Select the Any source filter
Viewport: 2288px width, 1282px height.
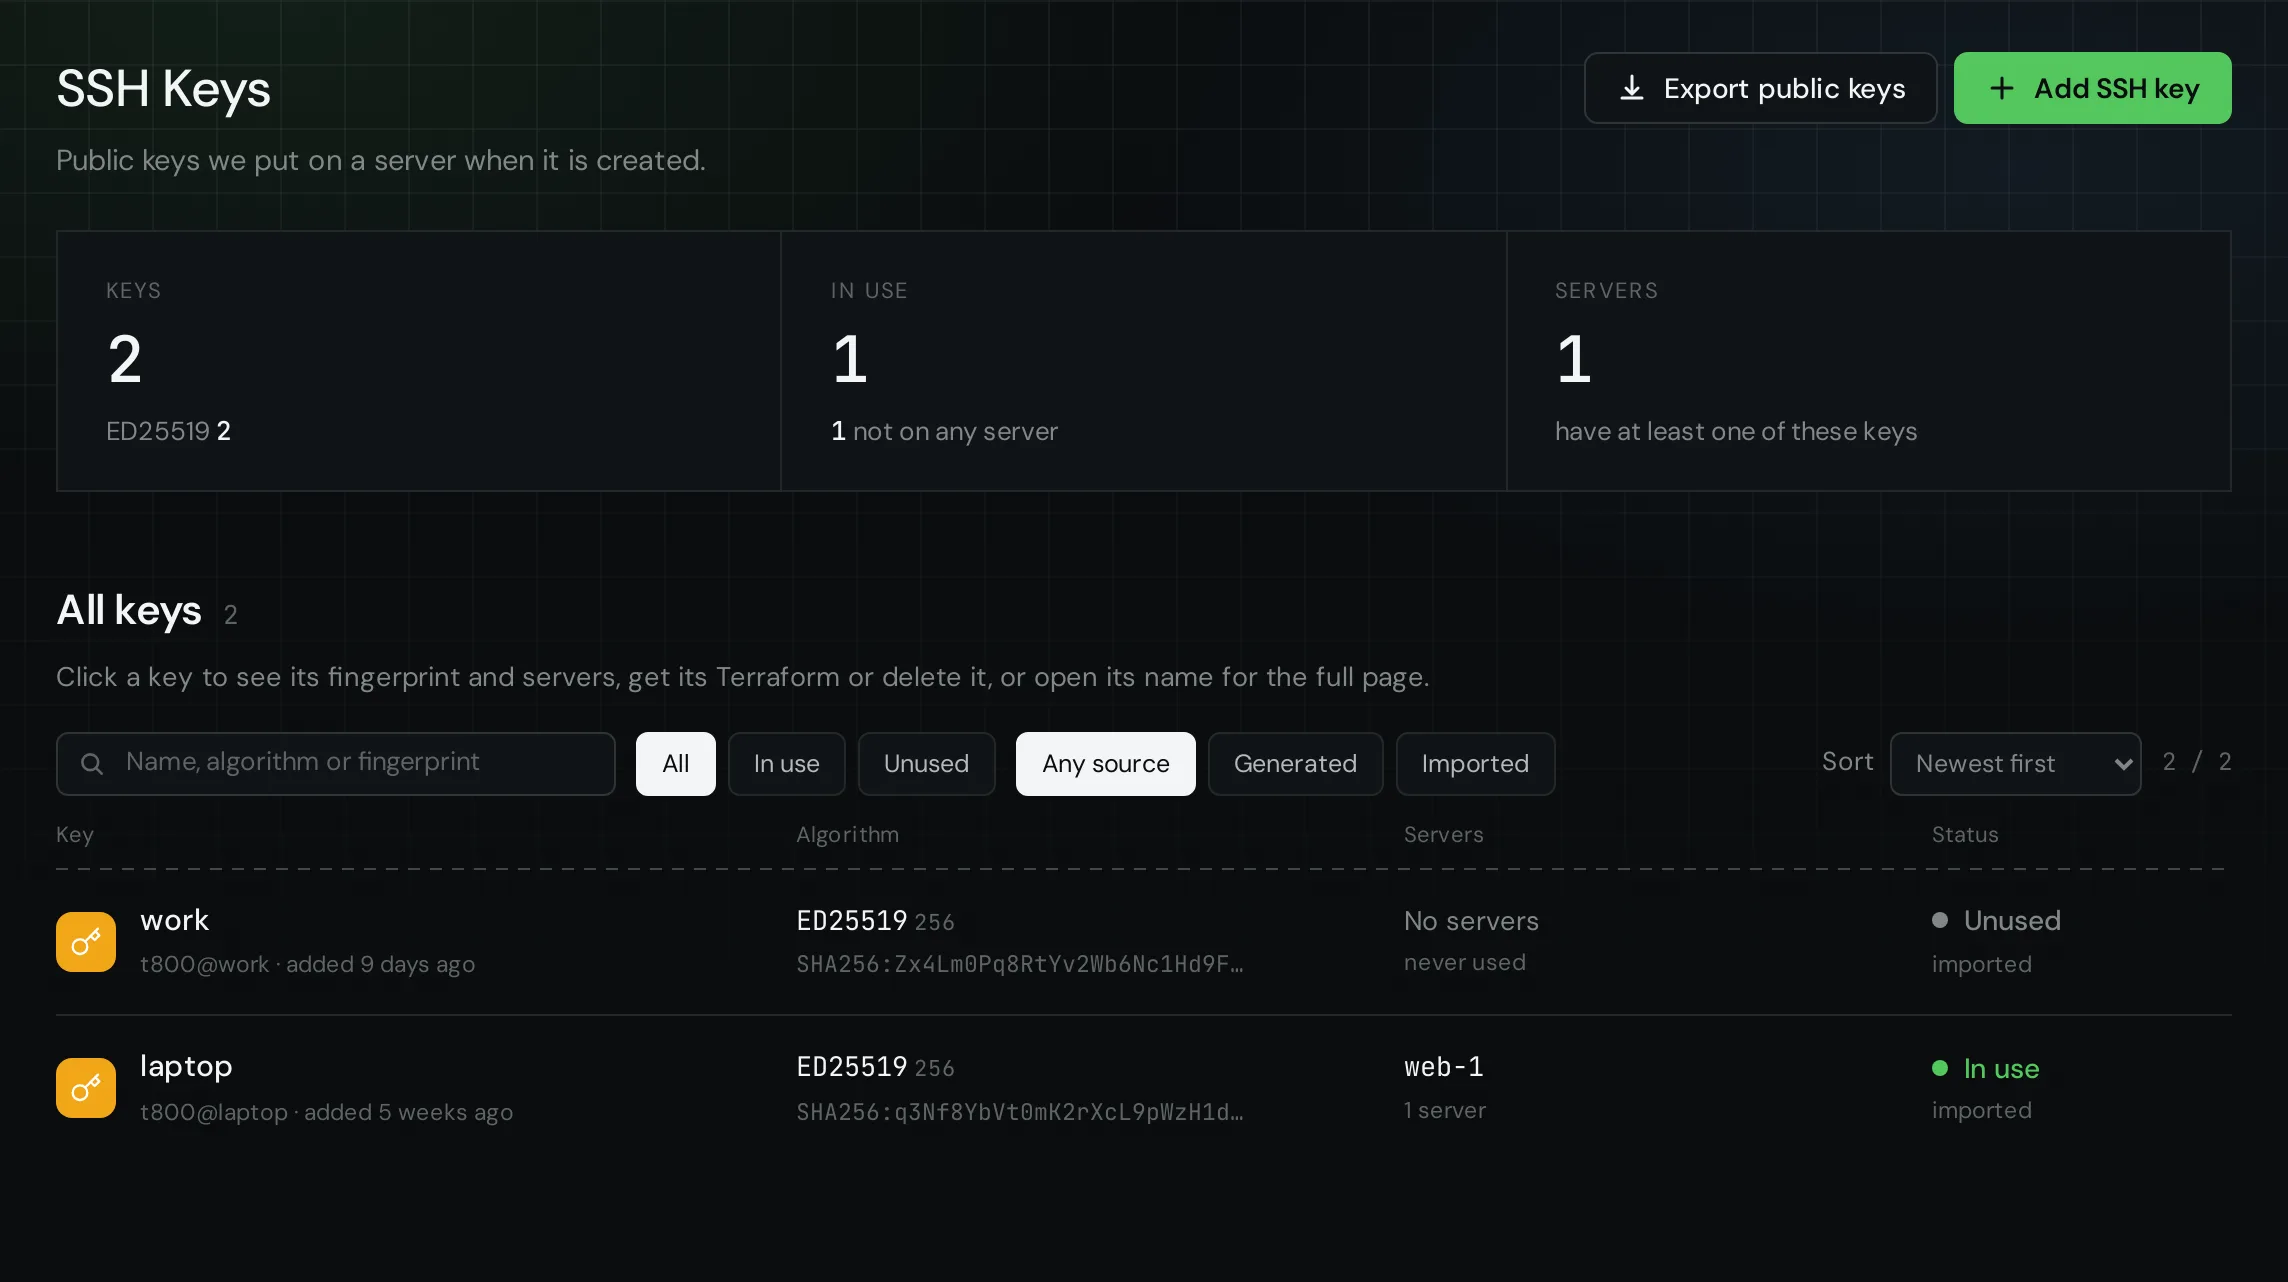click(1106, 764)
